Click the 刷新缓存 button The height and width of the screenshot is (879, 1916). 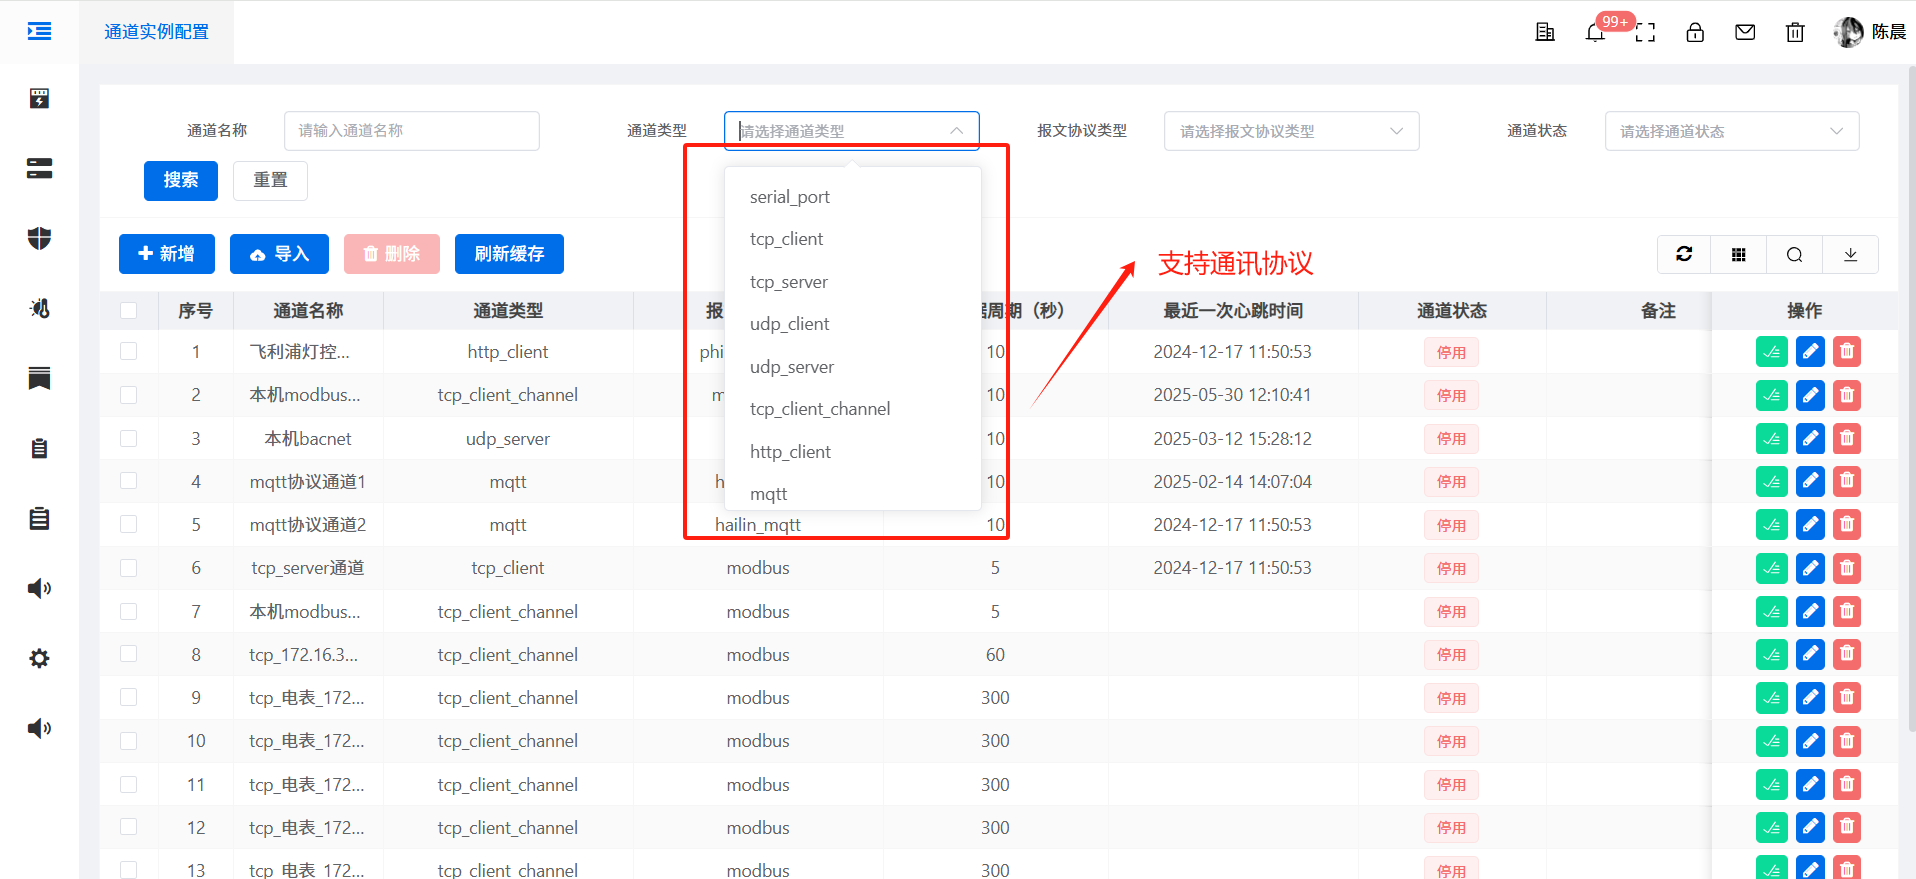tap(509, 254)
